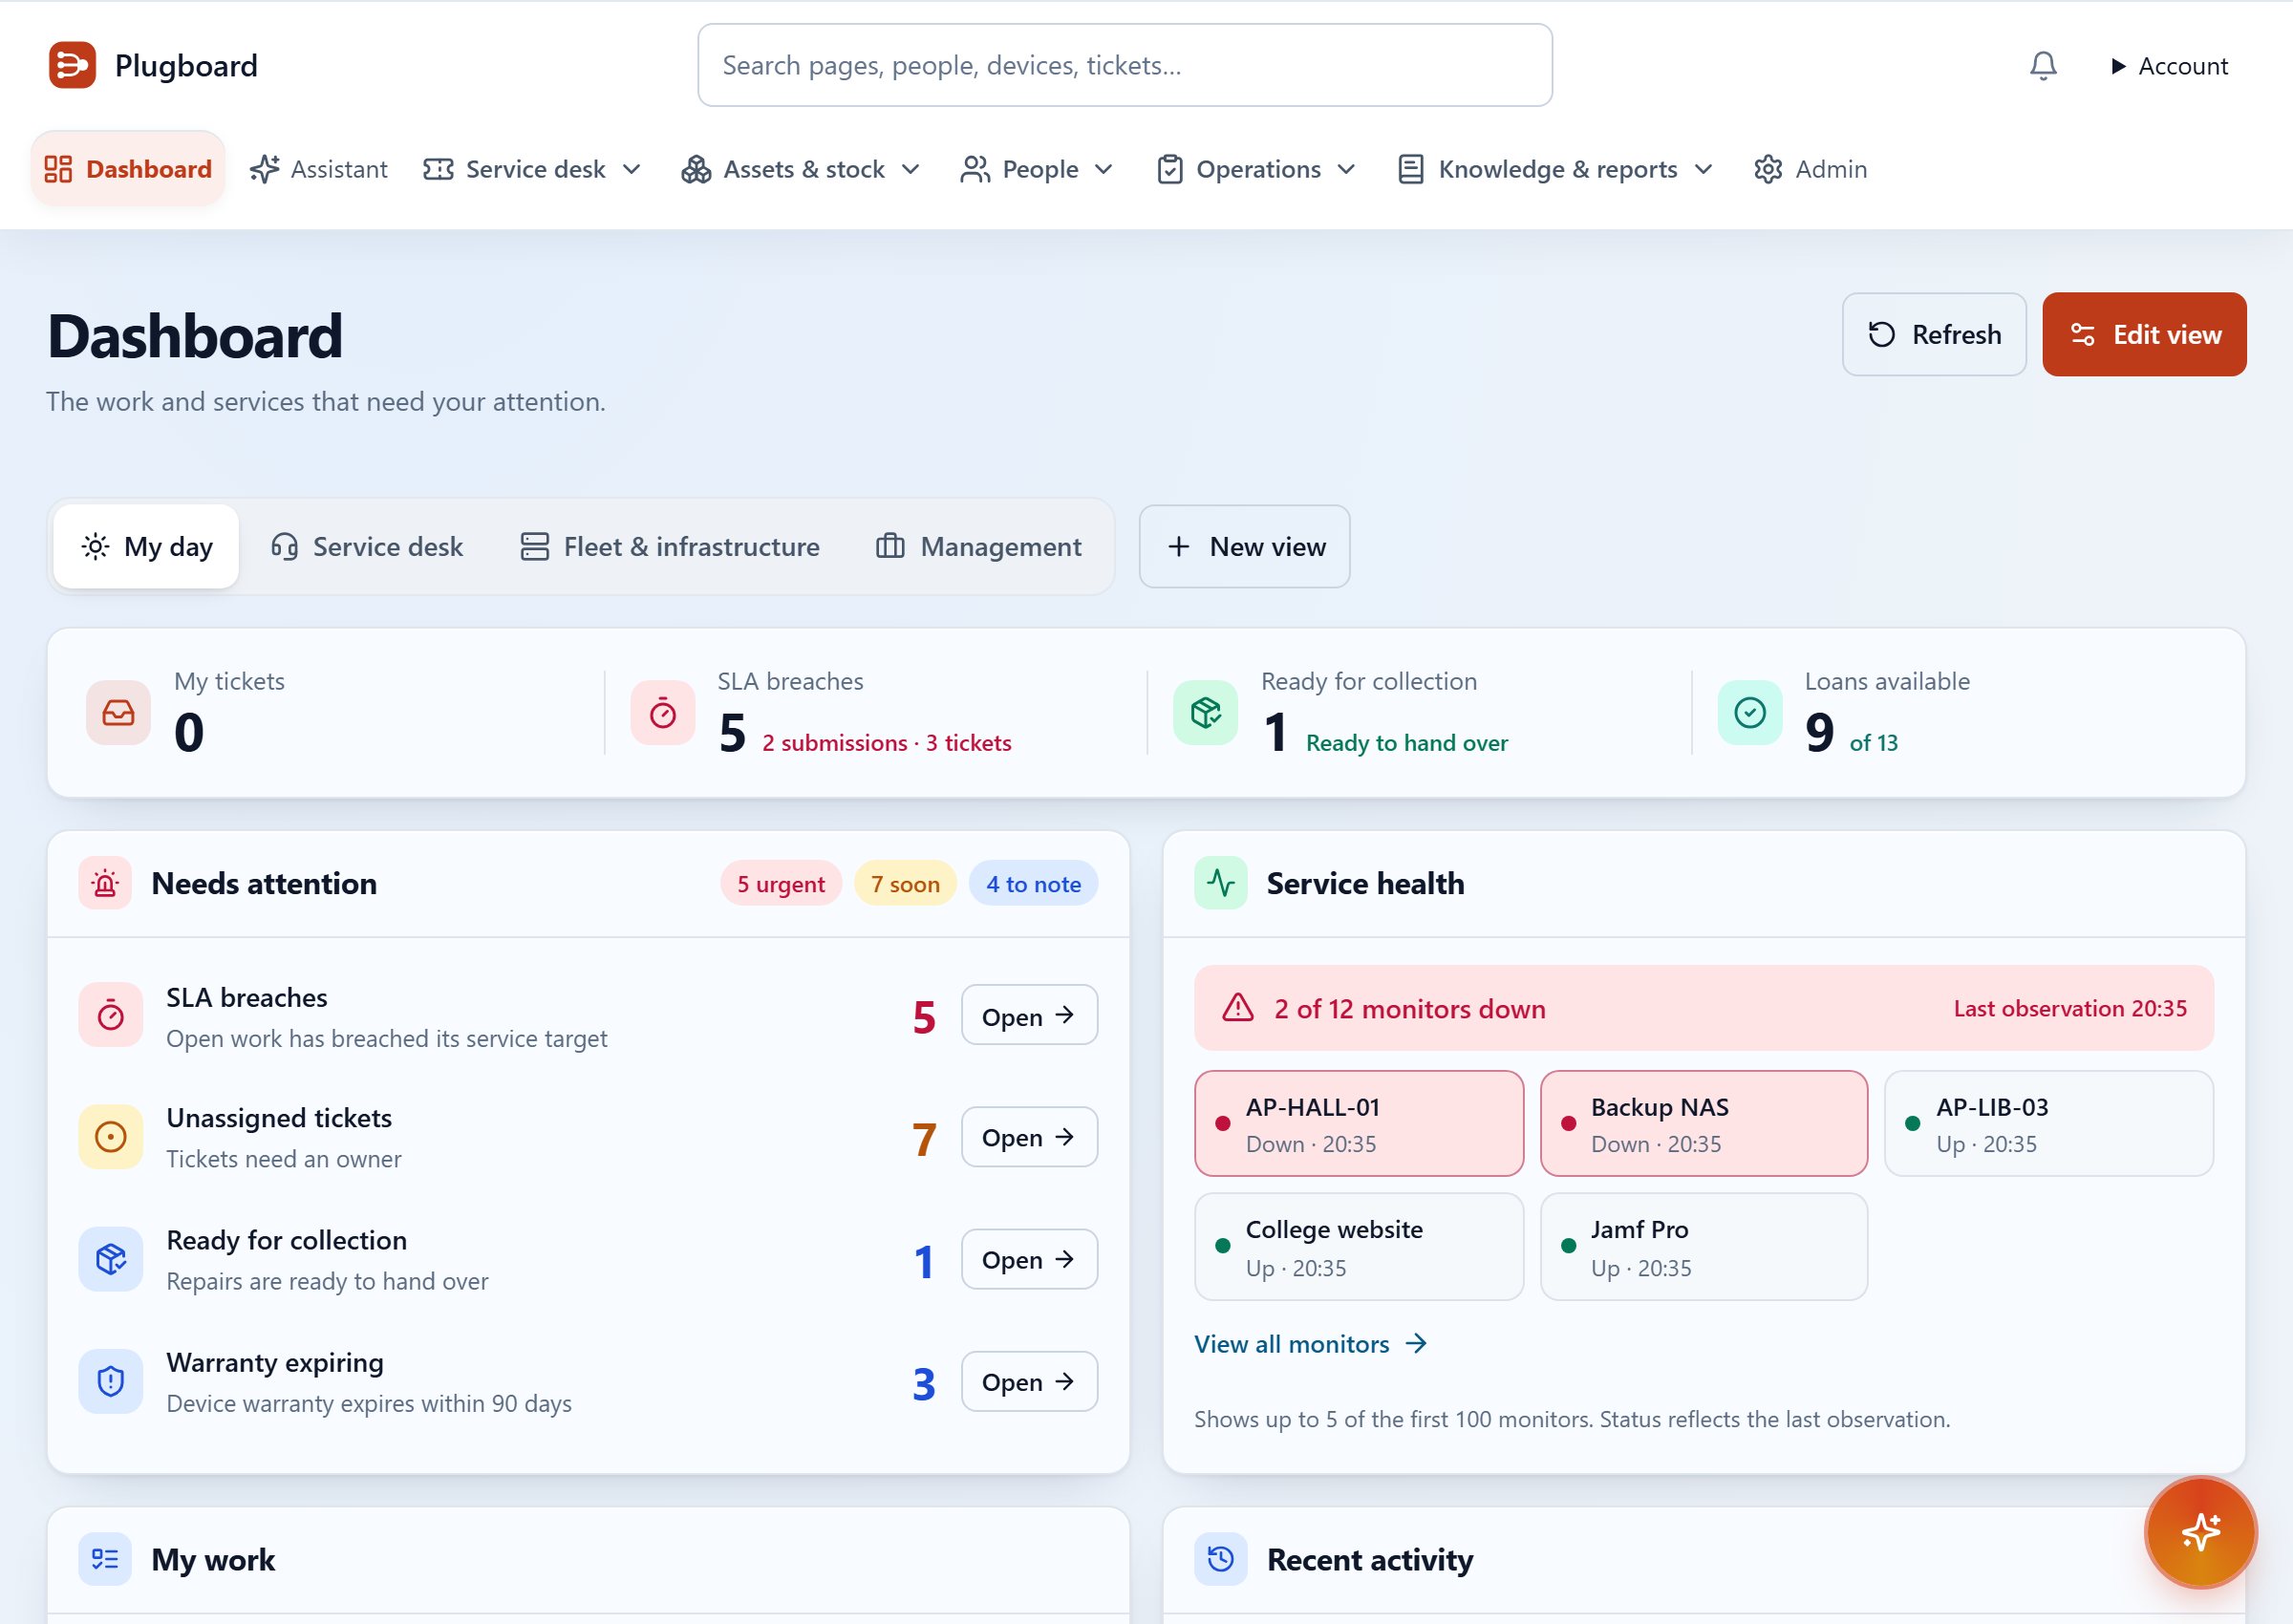Click the SLA breaches stopwatch icon in the stats bar
The image size is (2293, 1624).
(662, 713)
